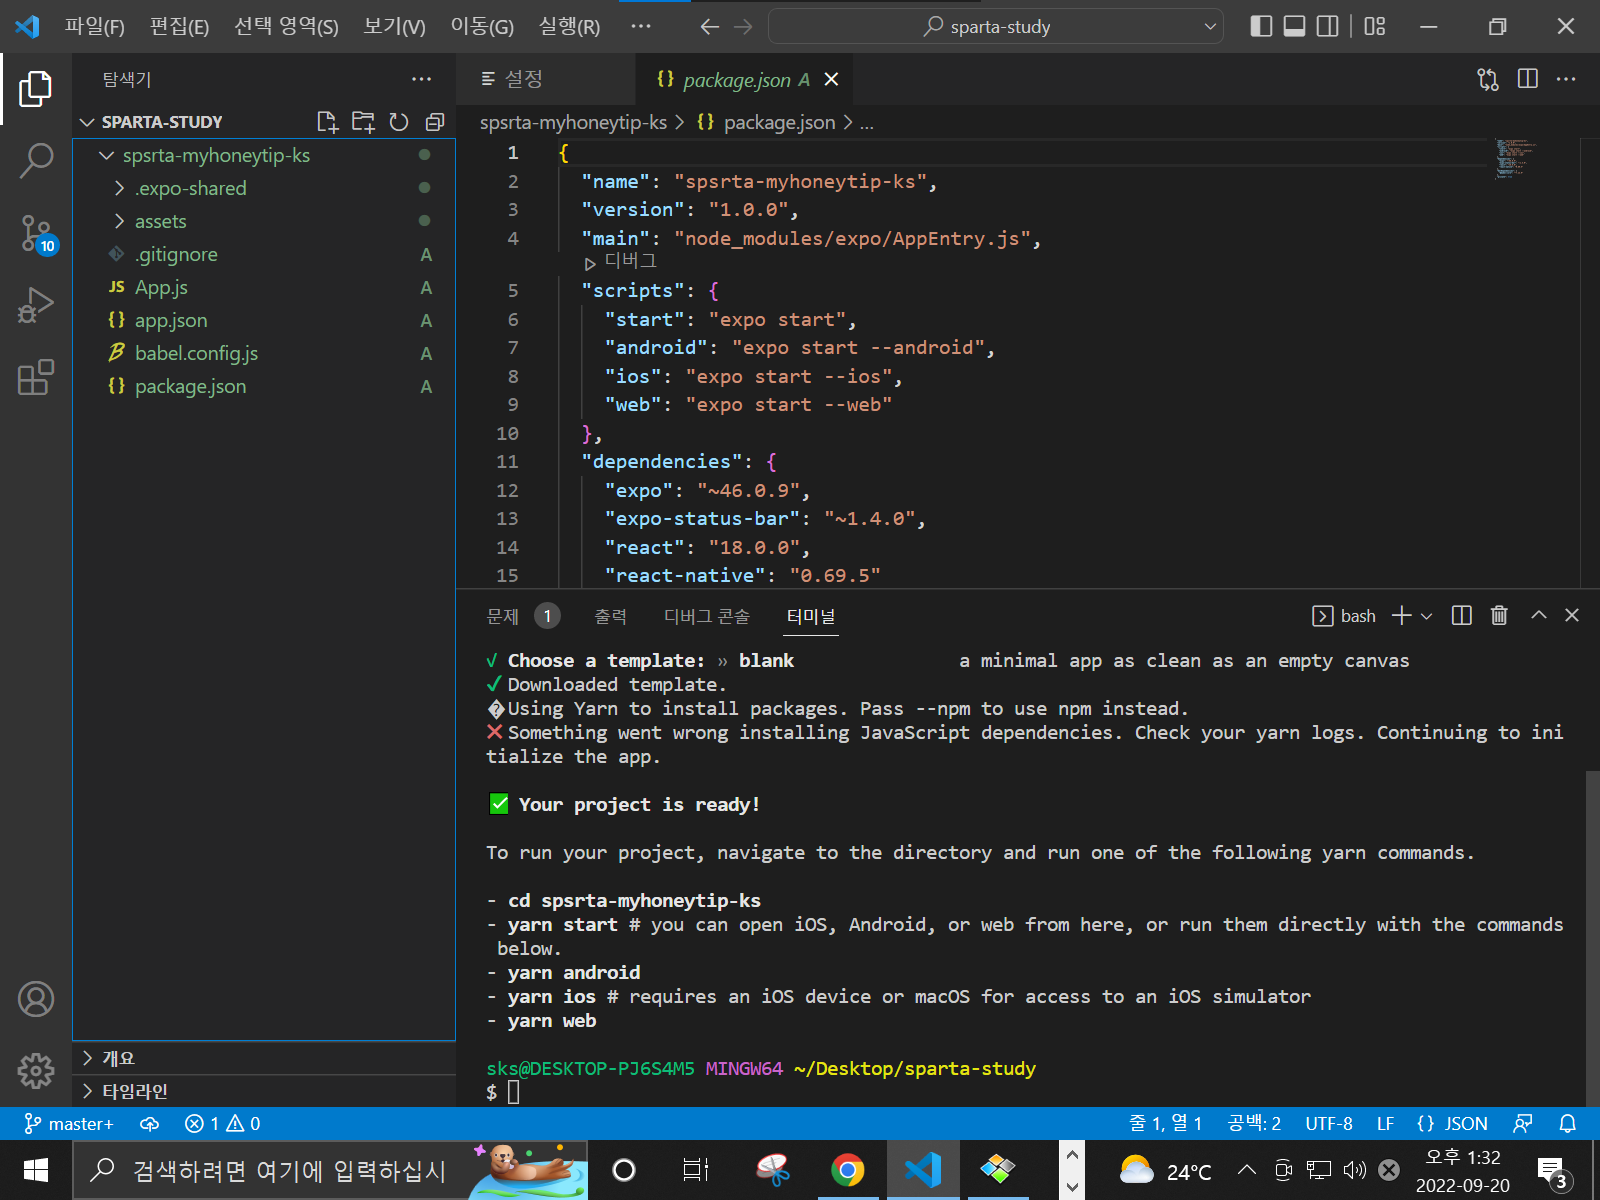Create a new folder in SPARTA-STUDY
This screenshot has width=1600, height=1200.
(x=363, y=122)
